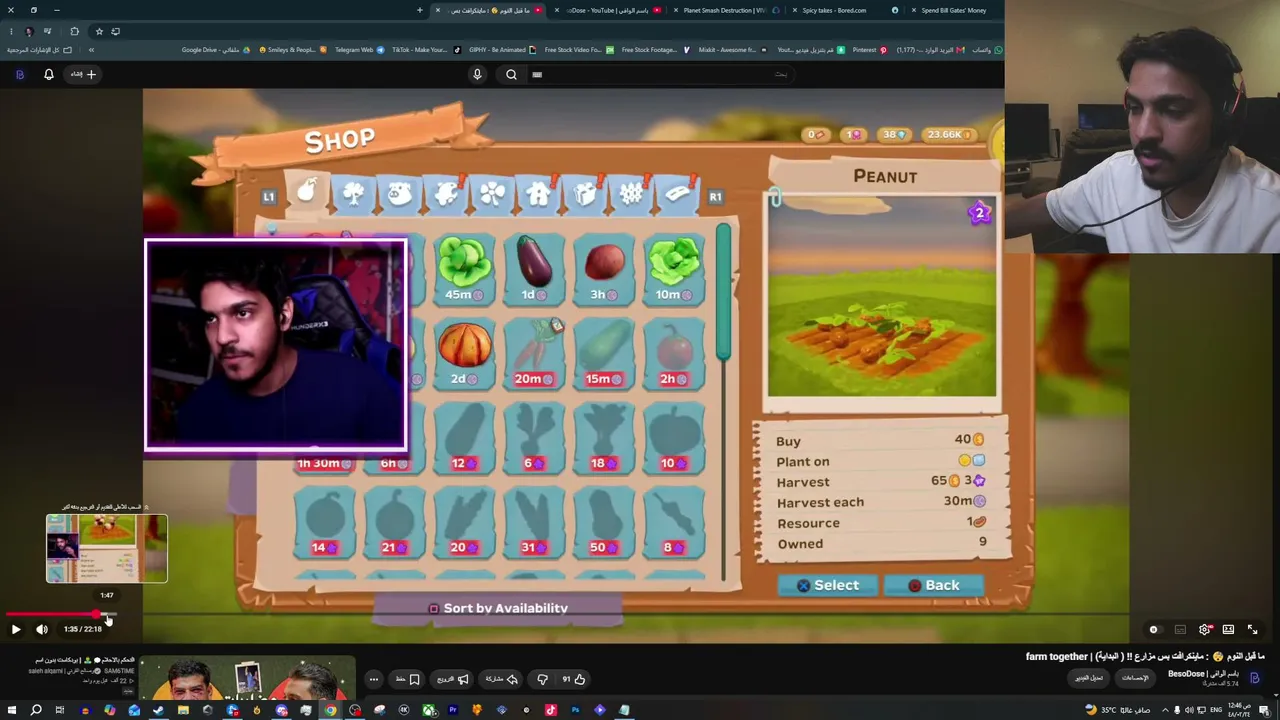1280x720 pixels.
Task: Open the Google Drive bookmark
Action: (217, 50)
